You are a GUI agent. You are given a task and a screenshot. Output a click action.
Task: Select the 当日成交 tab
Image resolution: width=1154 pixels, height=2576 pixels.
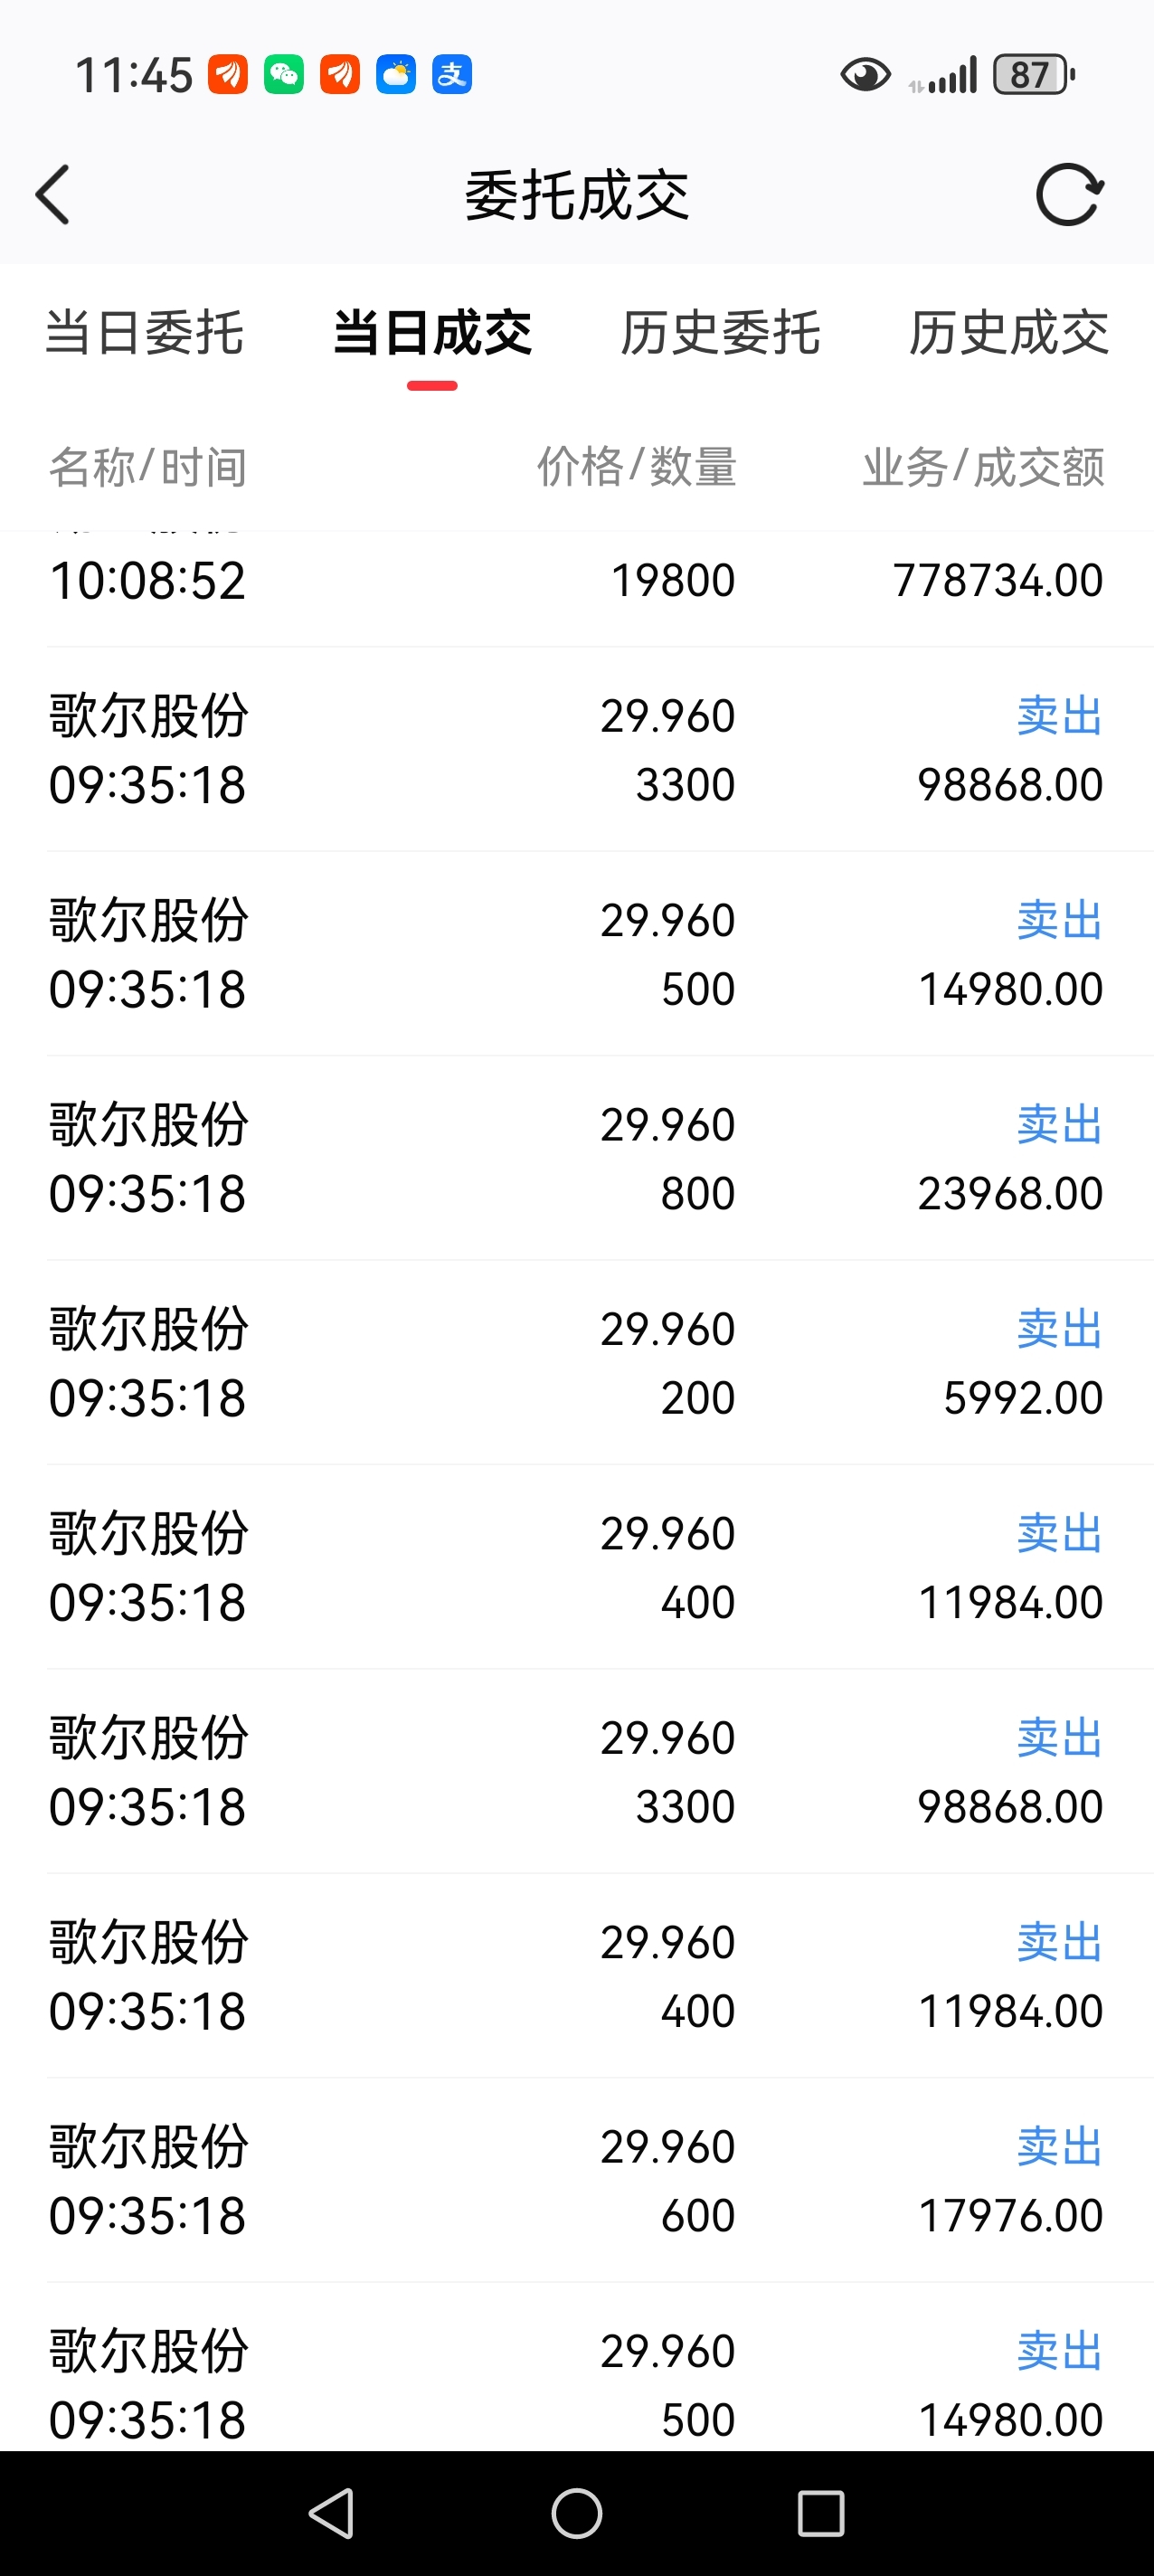(432, 333)
